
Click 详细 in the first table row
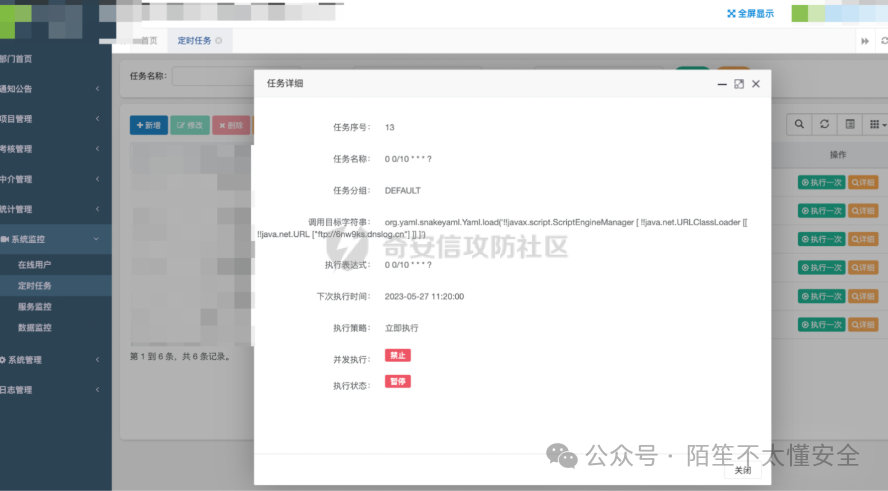863,182
